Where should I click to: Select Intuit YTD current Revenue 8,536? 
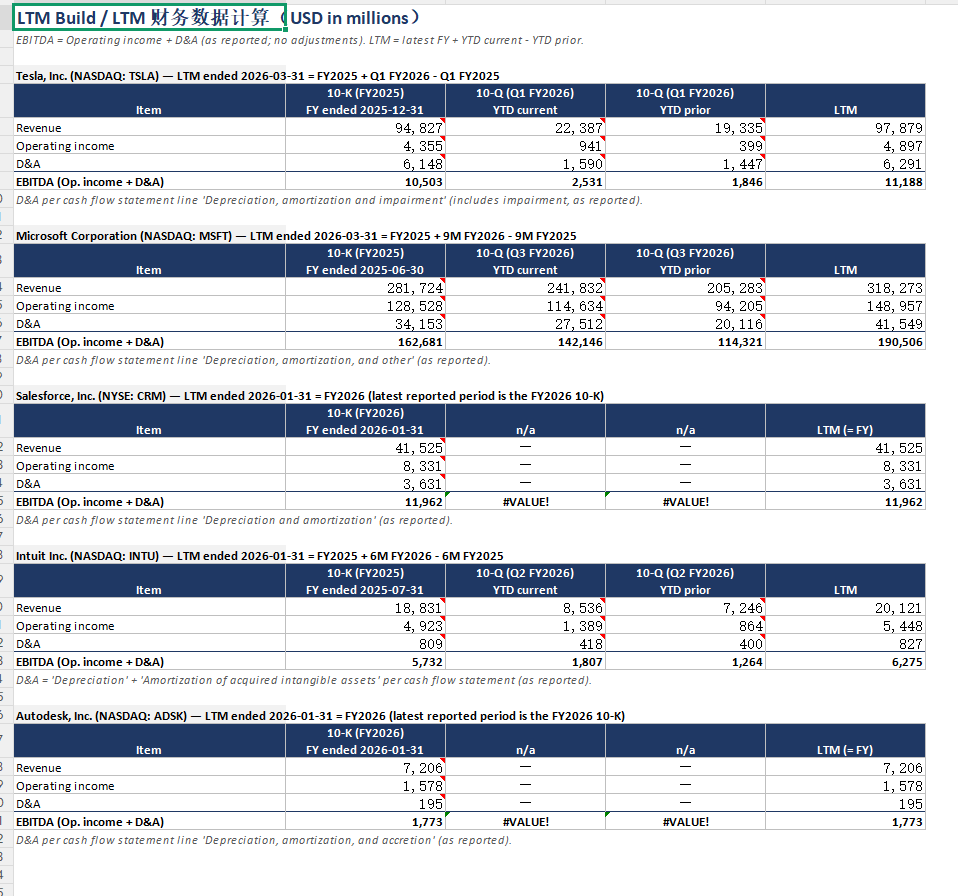pyautogui.click(x=525, y=608)
